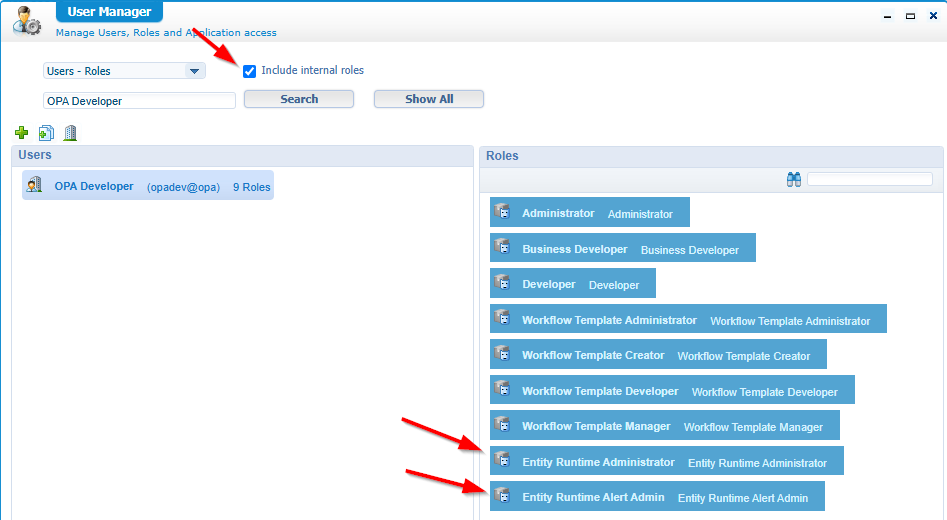Click the green plus add user icon
This screenshot has height=520, width=947.
click(x=22, y=133)
